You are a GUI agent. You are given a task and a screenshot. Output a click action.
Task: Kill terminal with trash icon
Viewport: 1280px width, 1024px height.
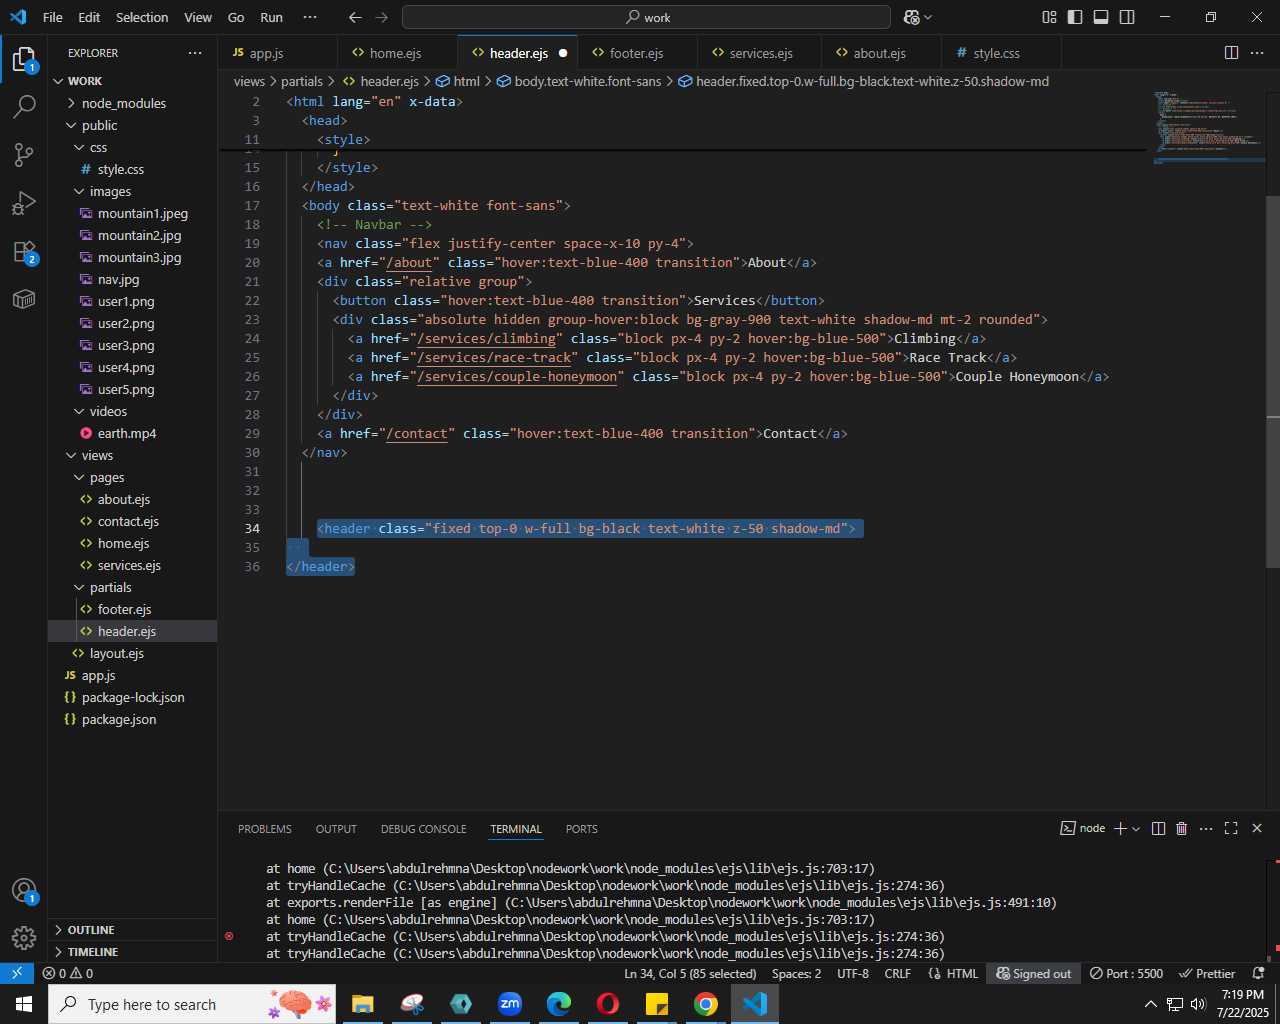pyautogui.click(x=1181, y=828)
